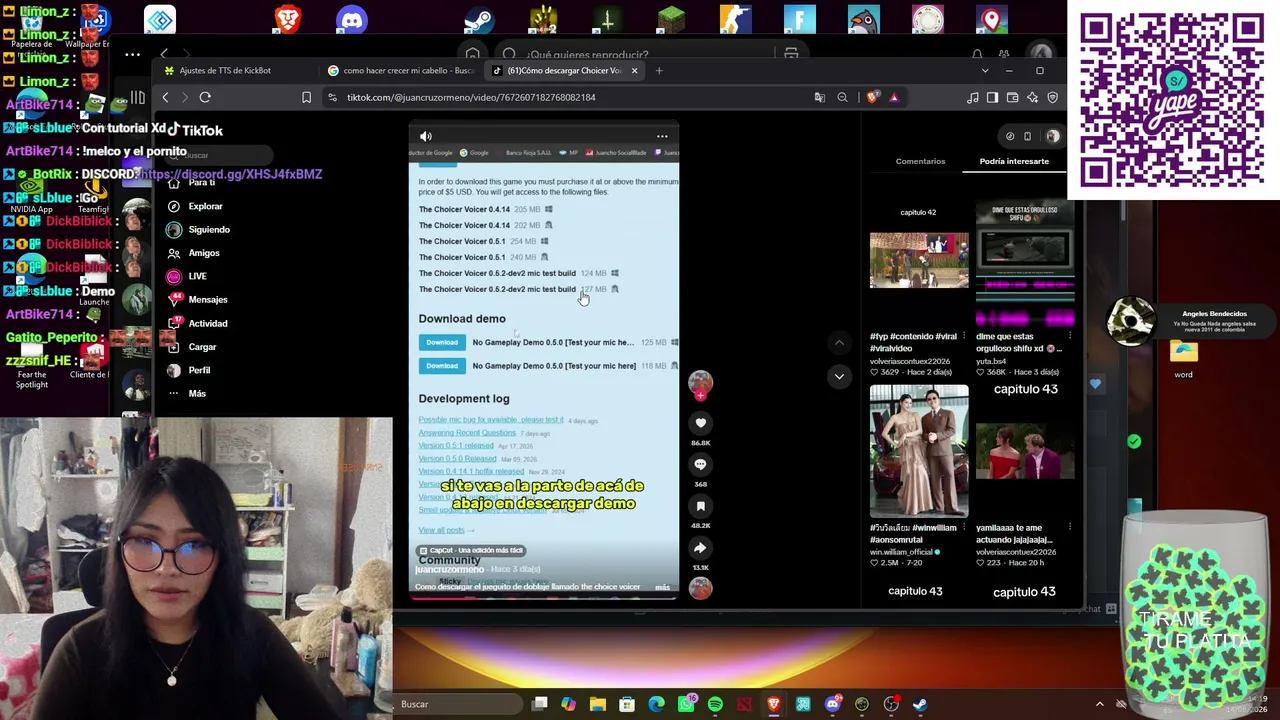The width and height of the screenshot is (1280, 720).
Task: Open Mensajes in TikTok sidebar
Action: [x=198, y=299]
